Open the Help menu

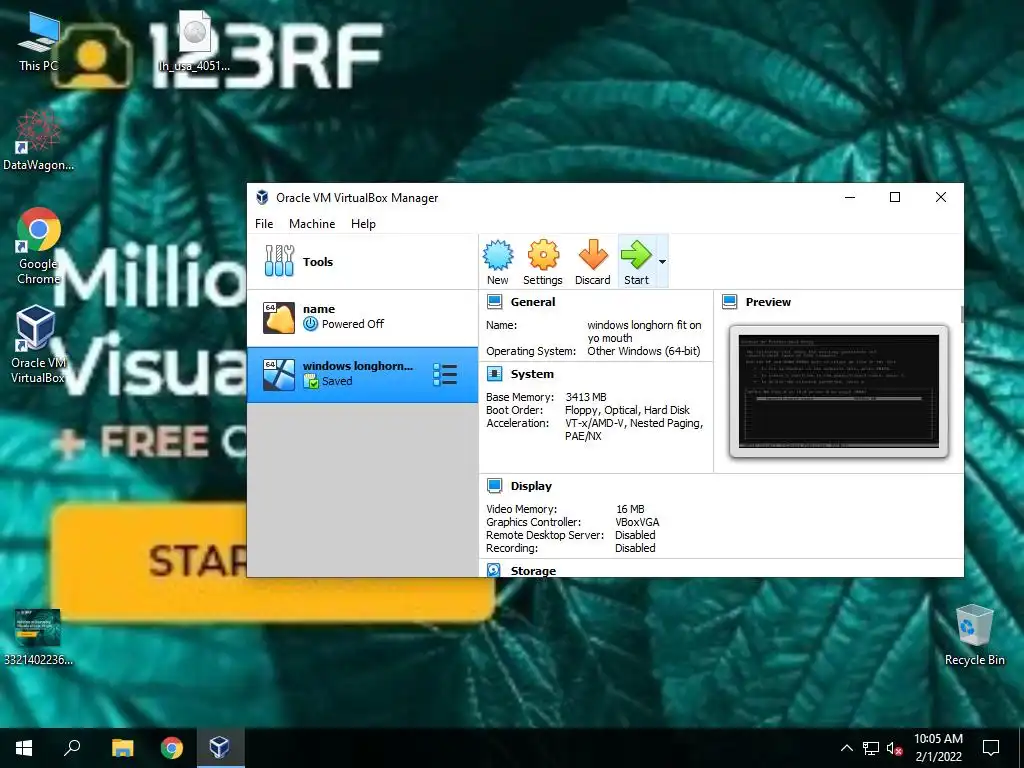coord(363,223)
